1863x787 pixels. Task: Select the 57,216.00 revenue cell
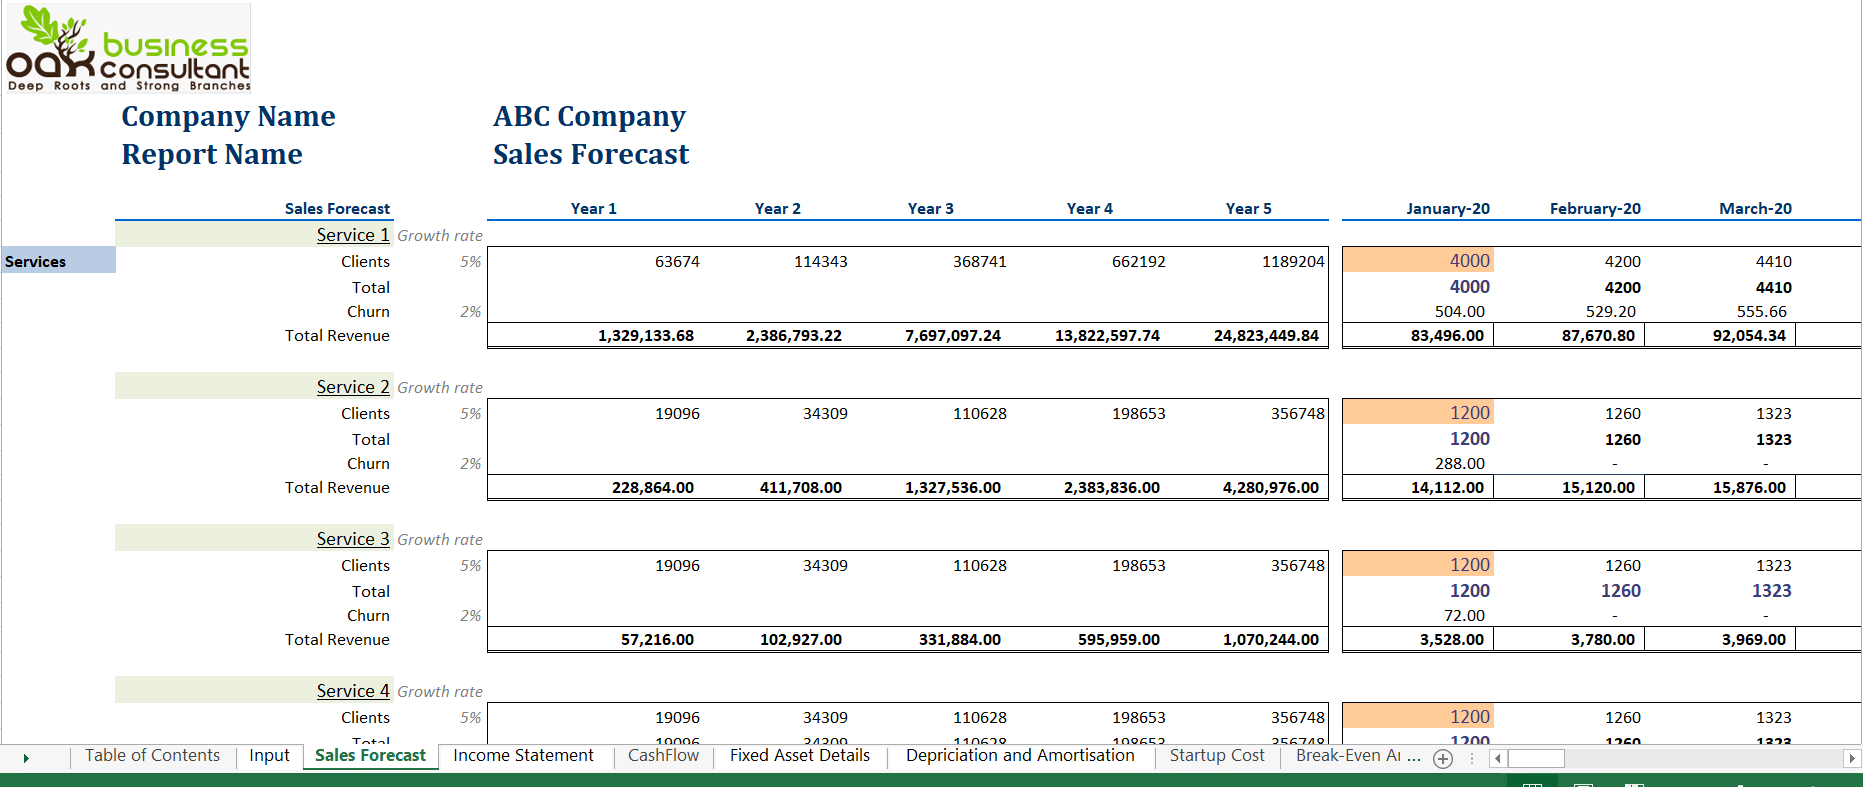click(657, 639)
